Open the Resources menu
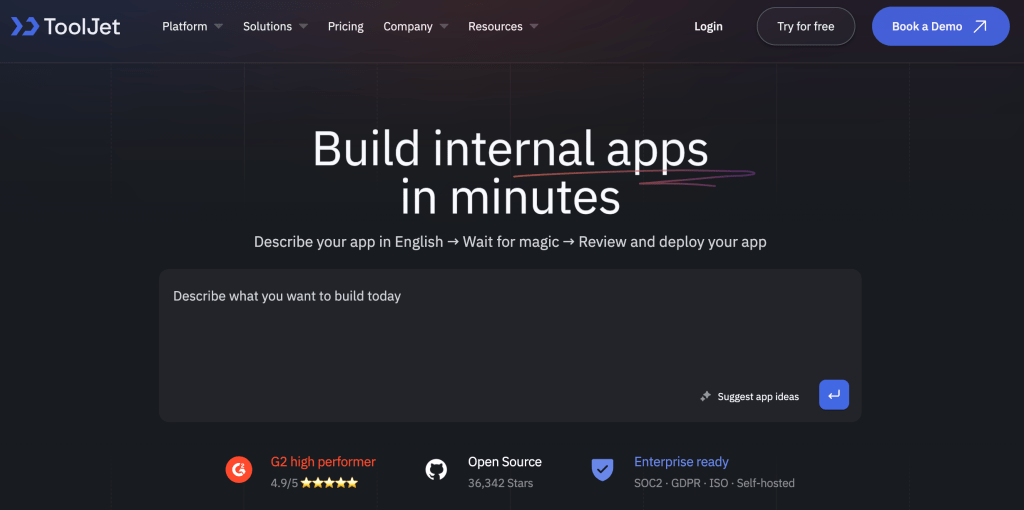 click(x=495, y=27)
